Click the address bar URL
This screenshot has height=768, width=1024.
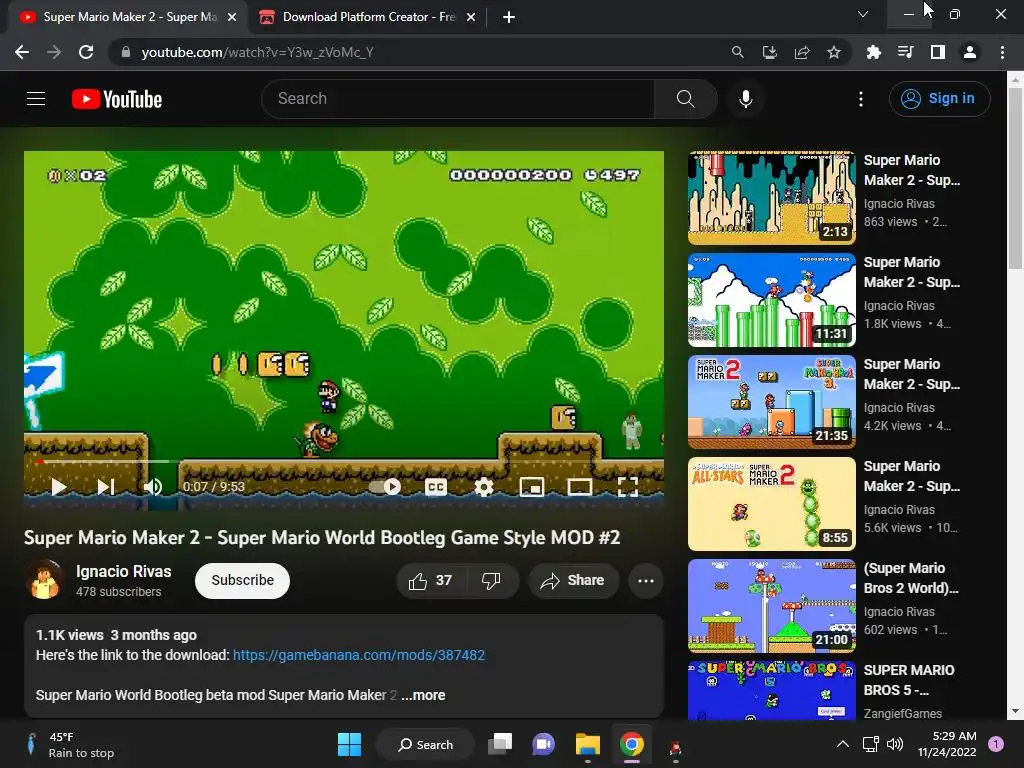(257, 52)
